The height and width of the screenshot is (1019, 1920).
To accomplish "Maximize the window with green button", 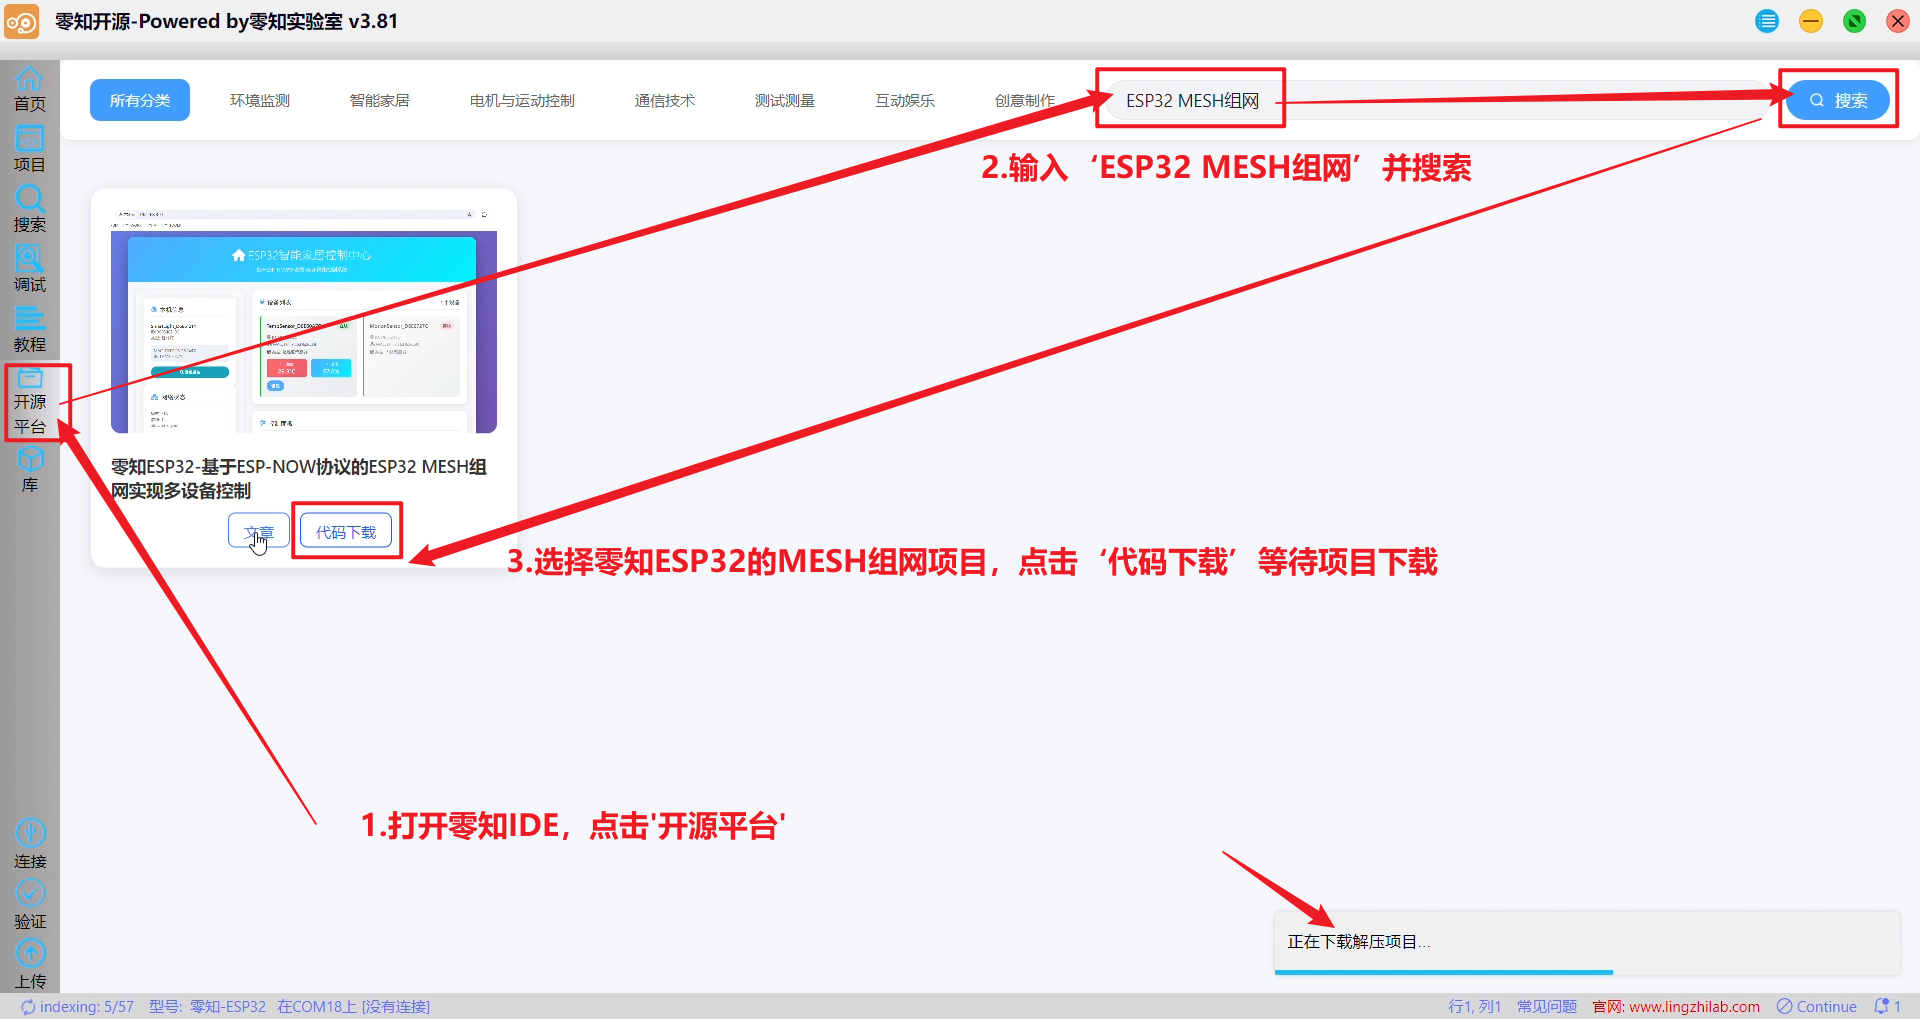I will (x=1854, y=21).
